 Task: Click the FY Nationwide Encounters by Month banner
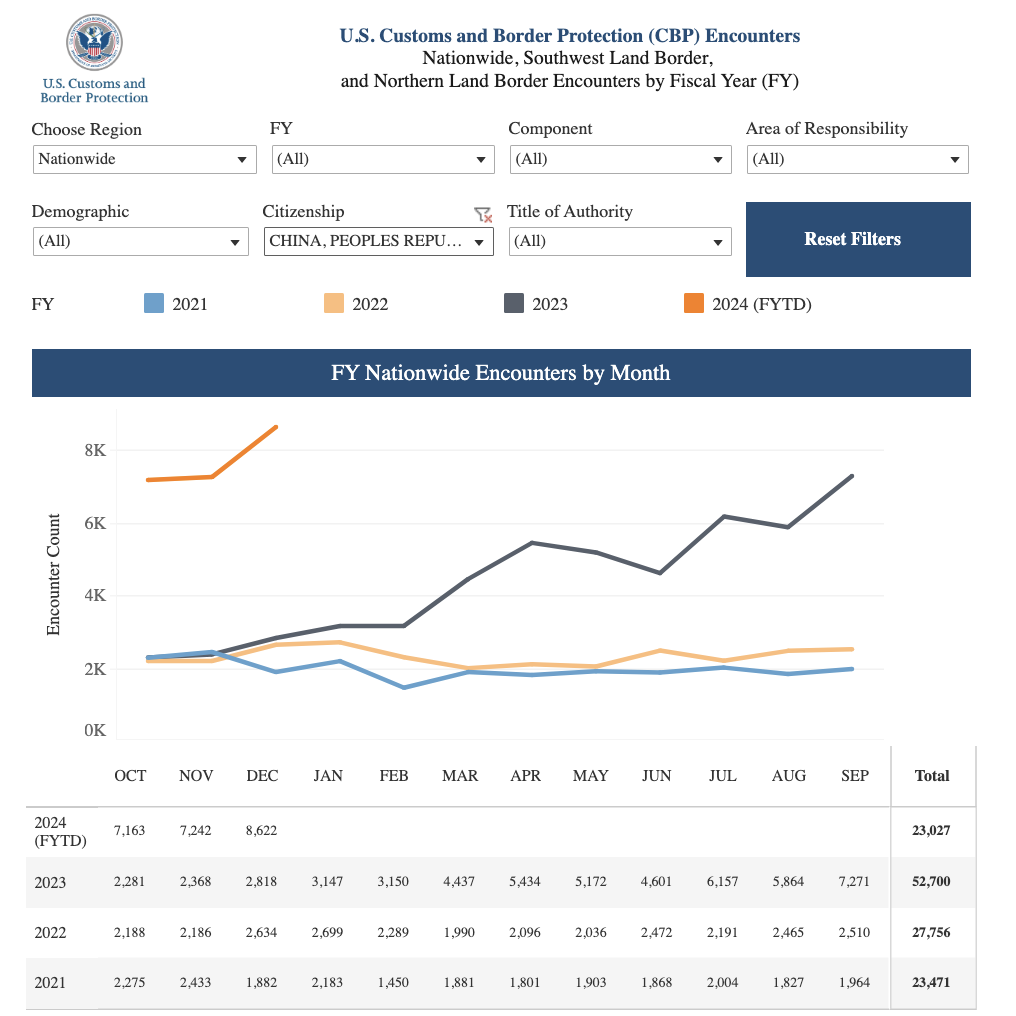501,373
